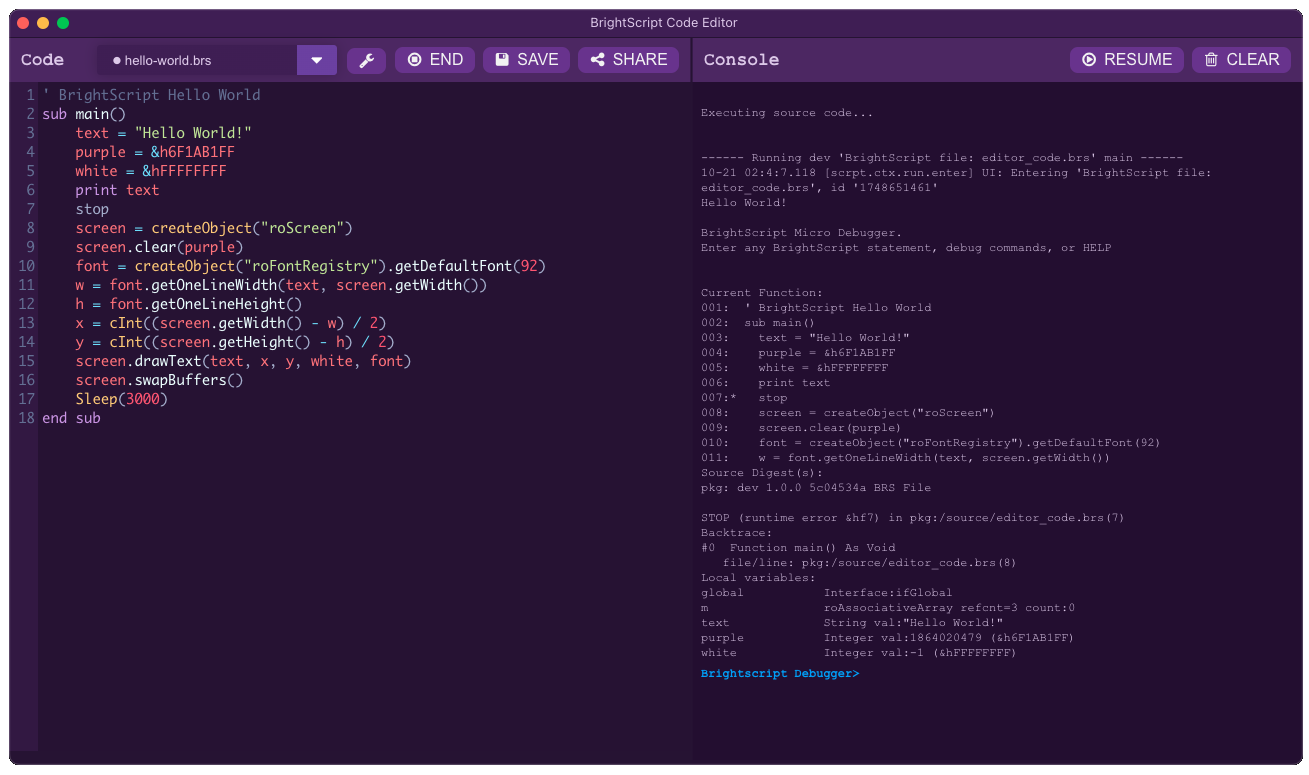This screenshot has width=1309, height=775.
Task: Click the wrench settings icon
Action: (366, 60)
